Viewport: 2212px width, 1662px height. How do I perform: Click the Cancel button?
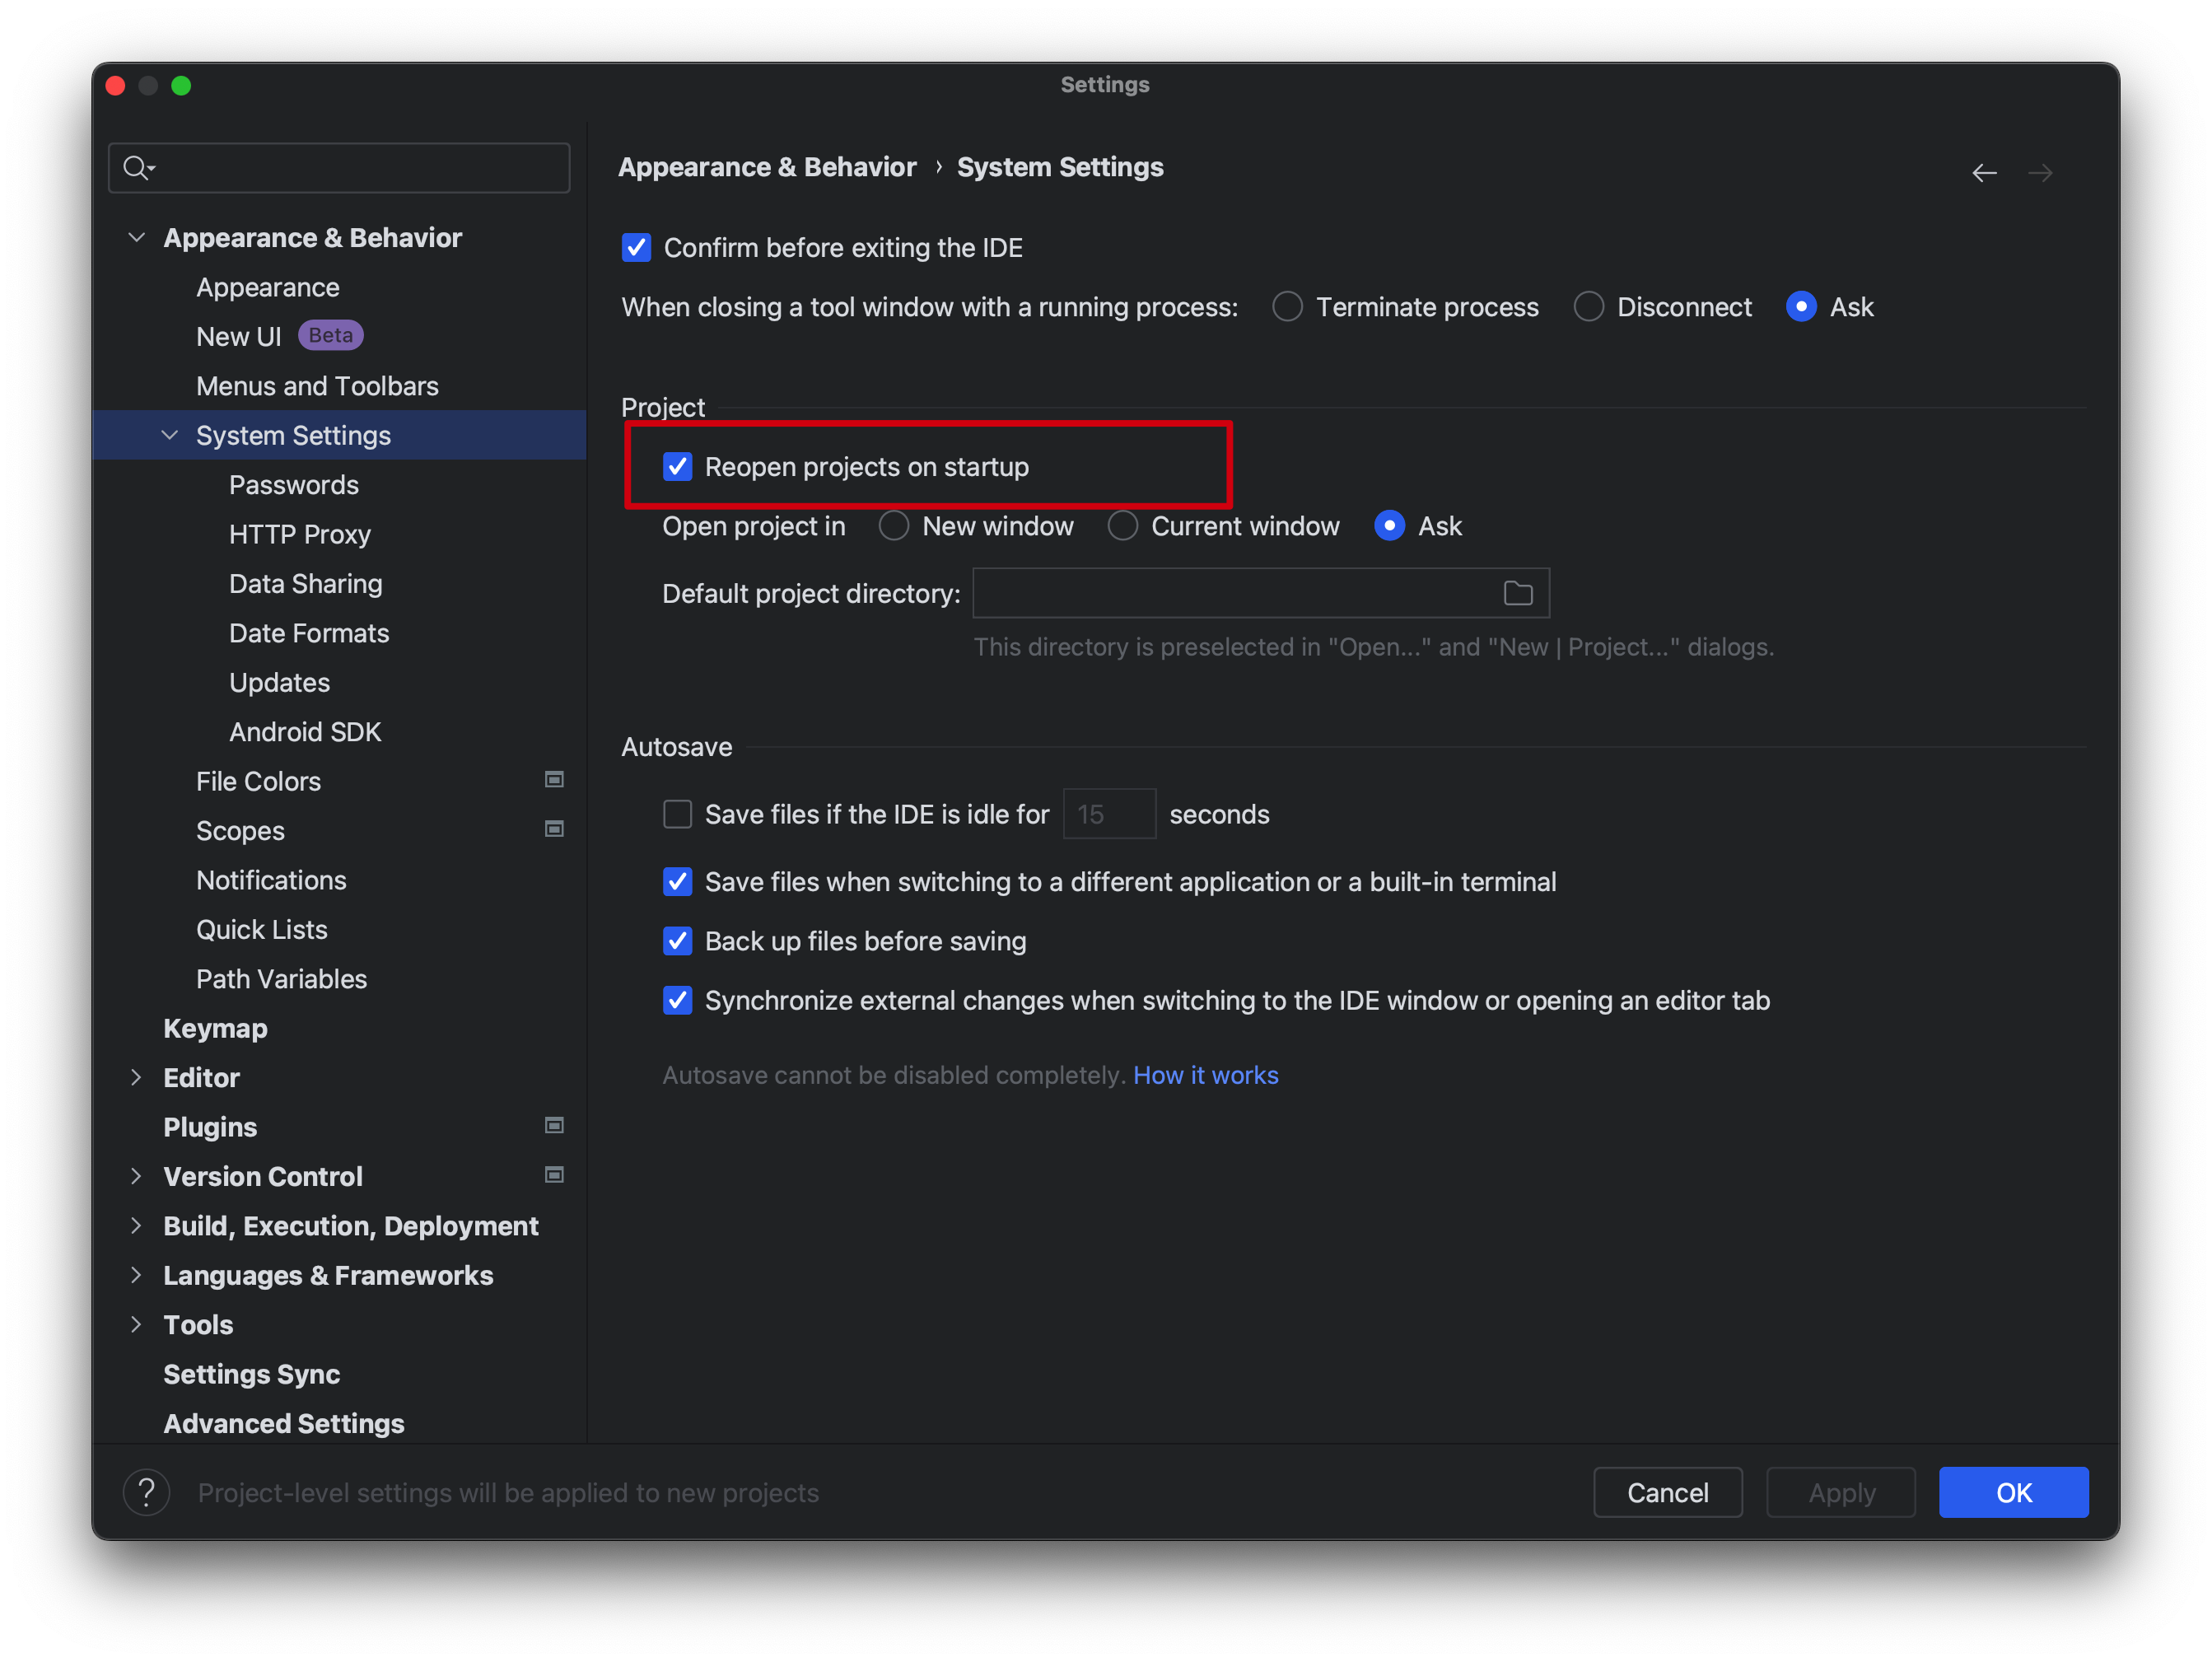[1667, 1492]
